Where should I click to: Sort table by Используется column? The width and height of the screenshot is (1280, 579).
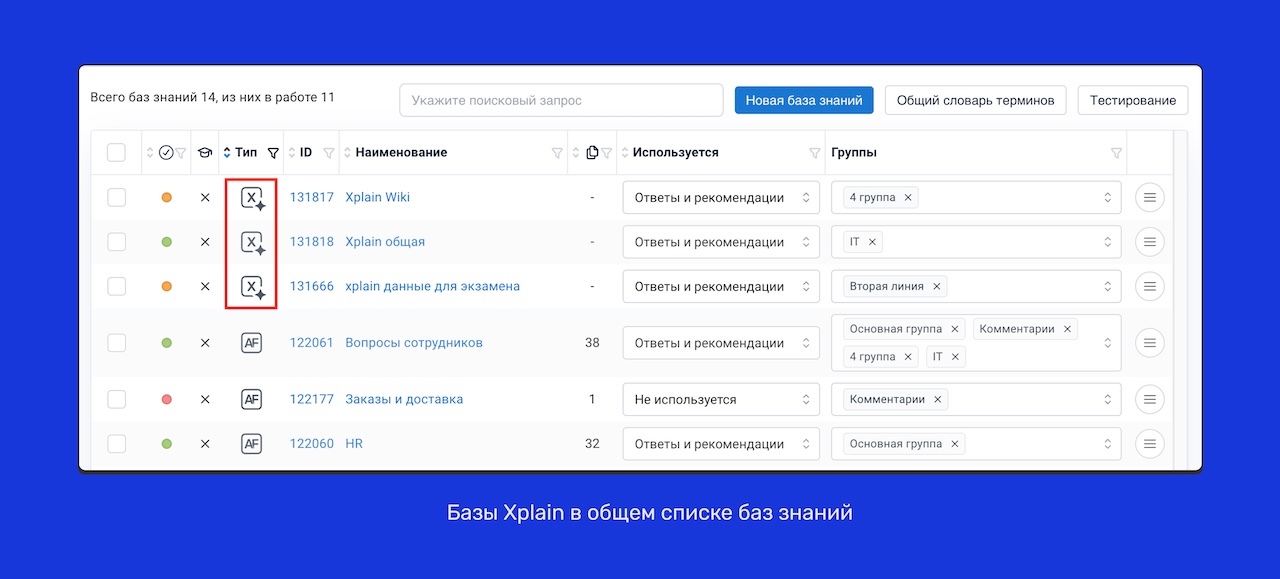[x=625, y=153]
